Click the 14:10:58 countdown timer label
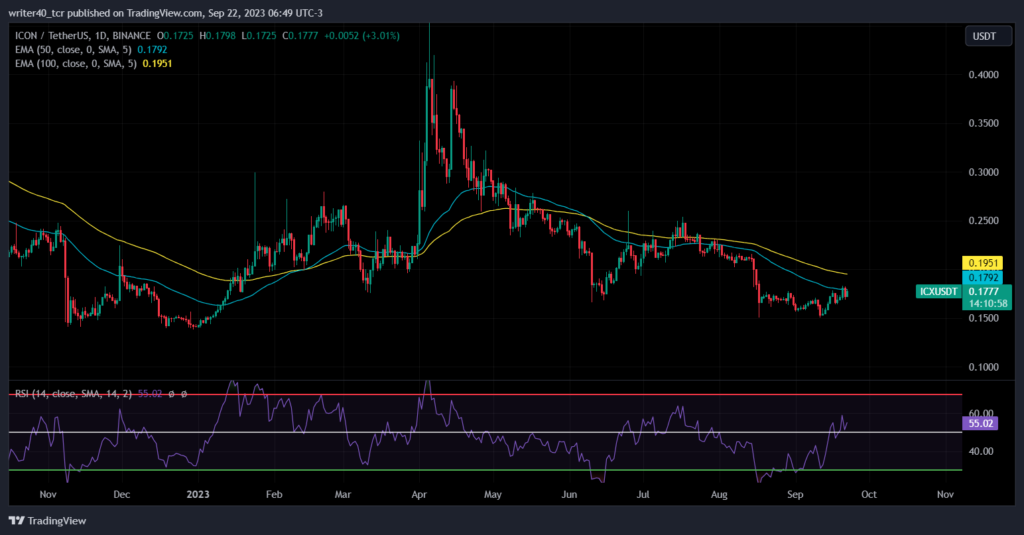Screen dimensions: 1024x535 click(x=987, y=304)
